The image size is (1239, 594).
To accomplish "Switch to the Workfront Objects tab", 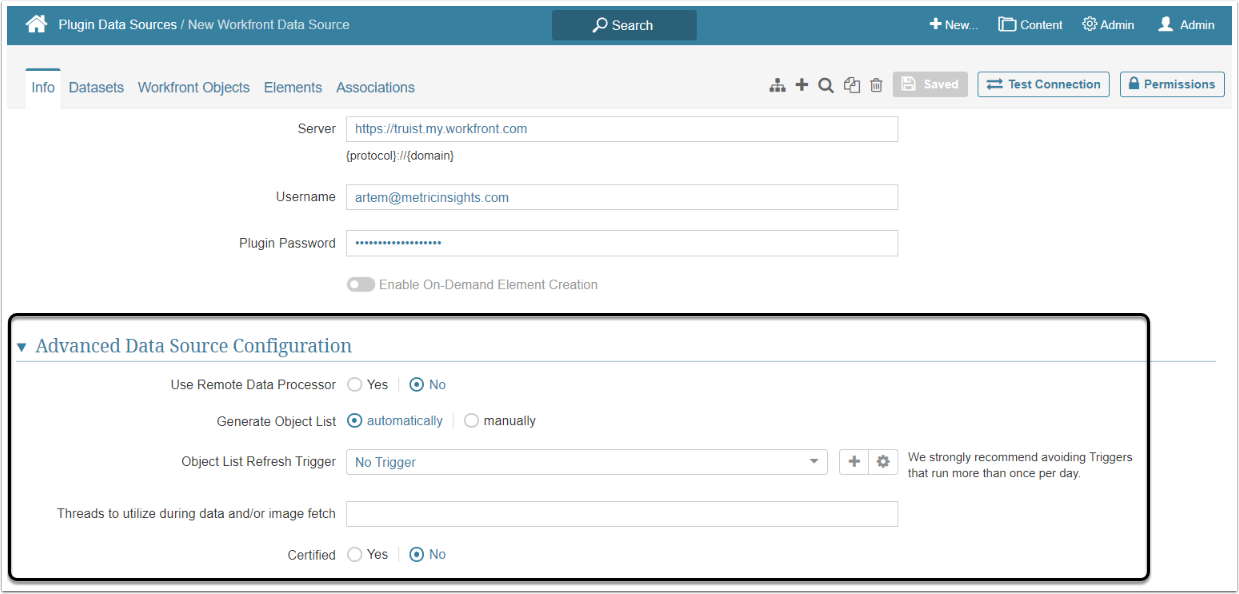I will tap(194, 87).
